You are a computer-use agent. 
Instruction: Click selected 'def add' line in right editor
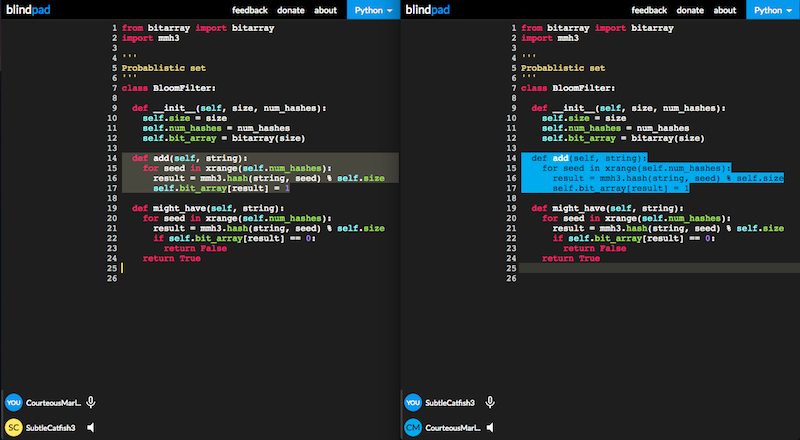589,158
